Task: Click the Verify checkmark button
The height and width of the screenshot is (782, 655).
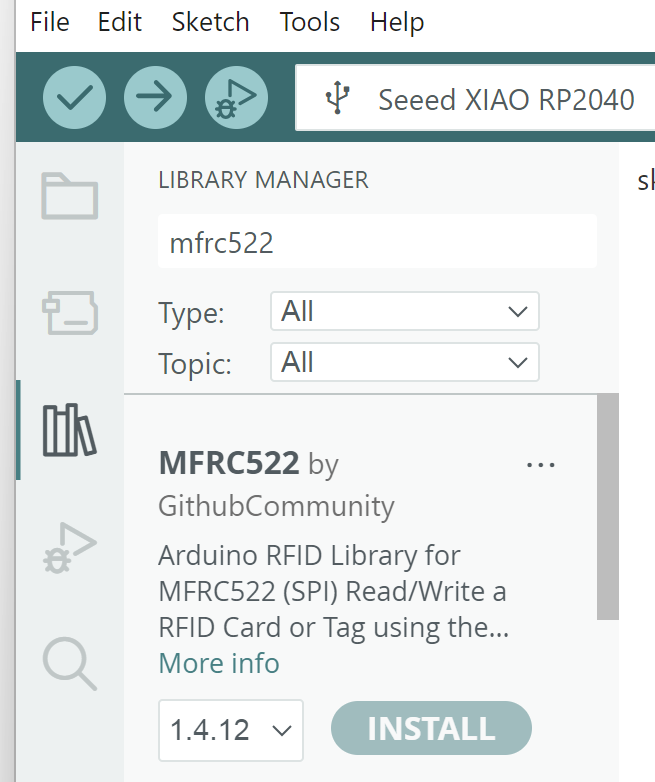Action: tap(75, 97)
